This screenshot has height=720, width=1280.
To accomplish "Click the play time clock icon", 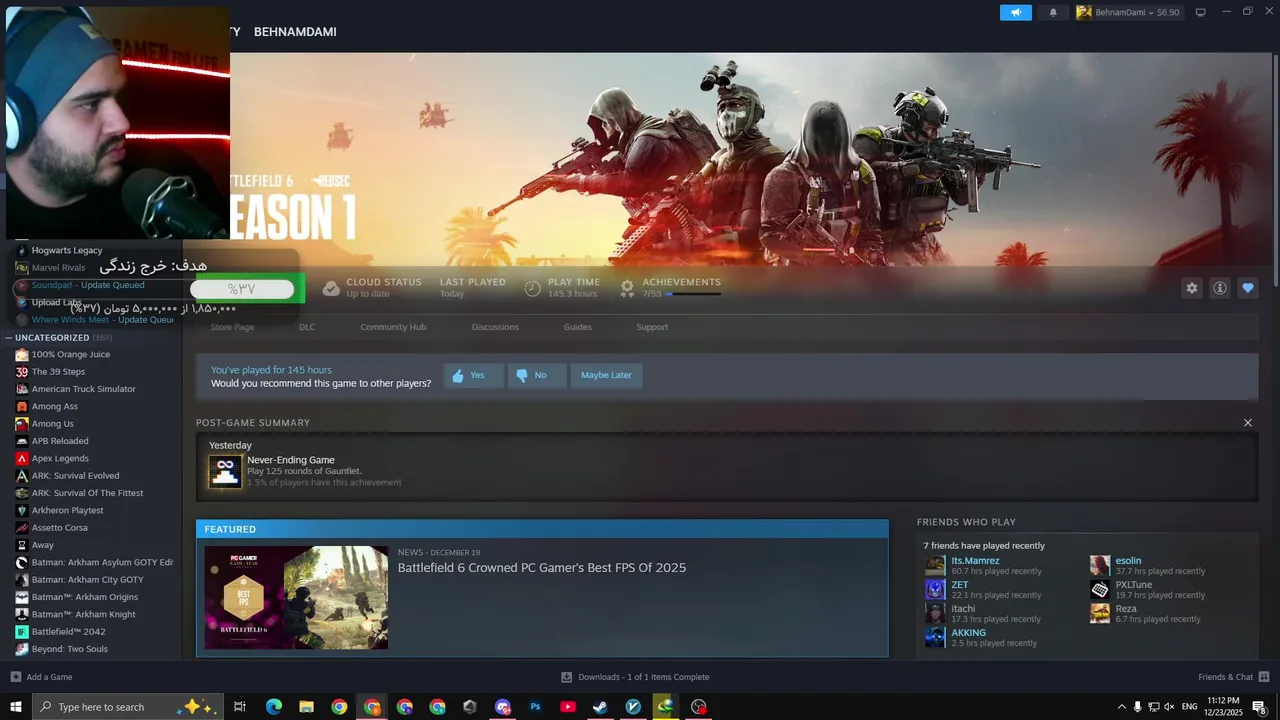I will 533,288.
